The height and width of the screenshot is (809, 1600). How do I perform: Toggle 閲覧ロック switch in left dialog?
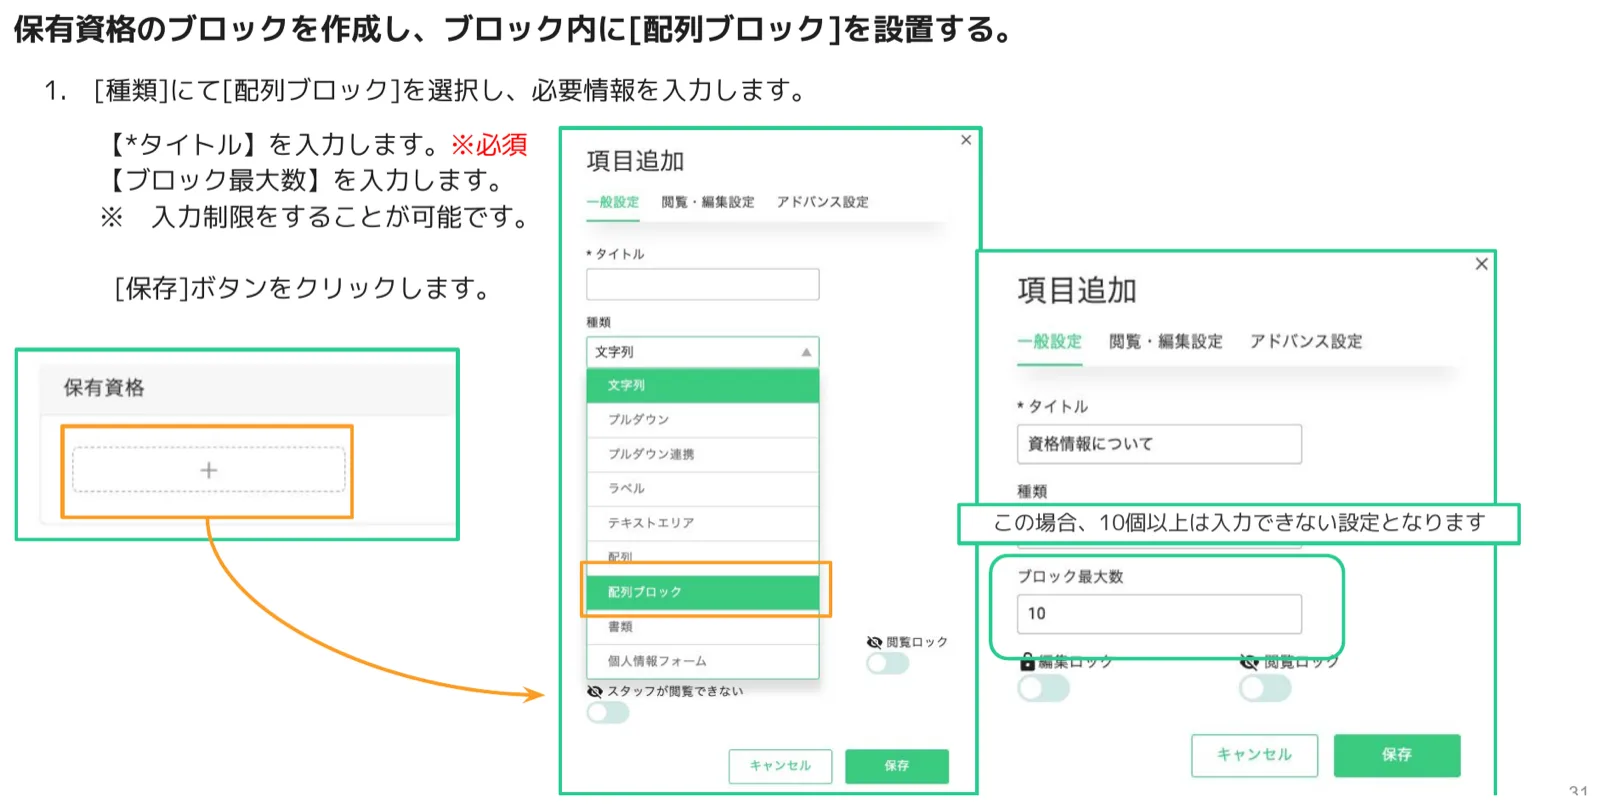888,663
